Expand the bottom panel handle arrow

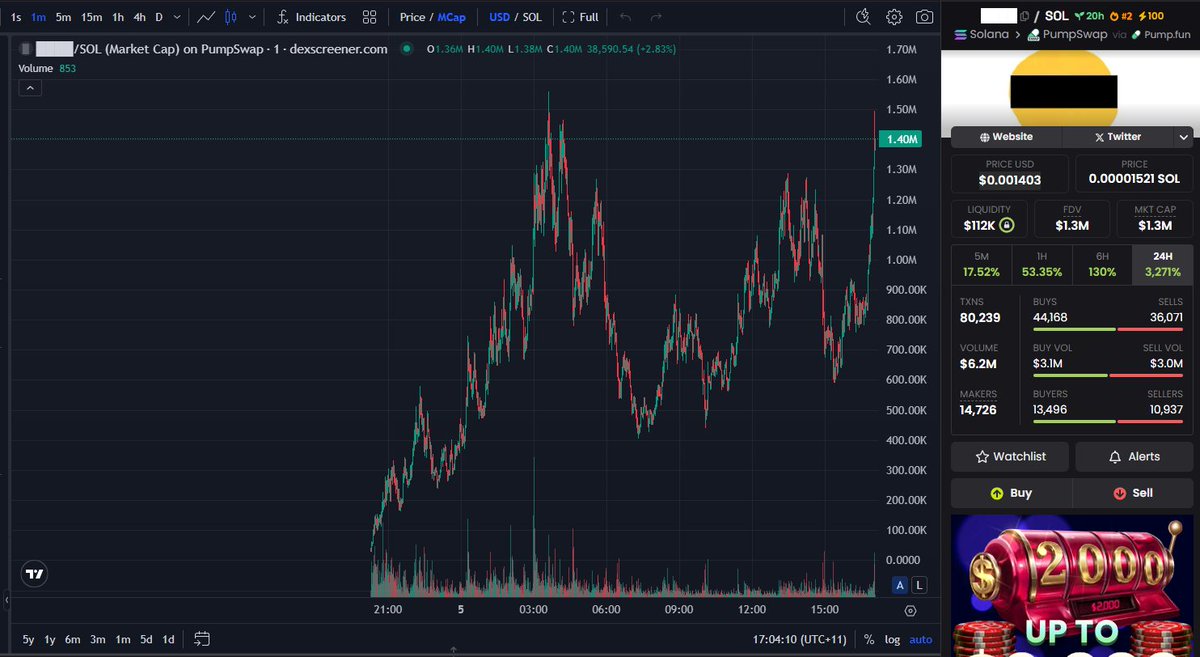point(453,652)
